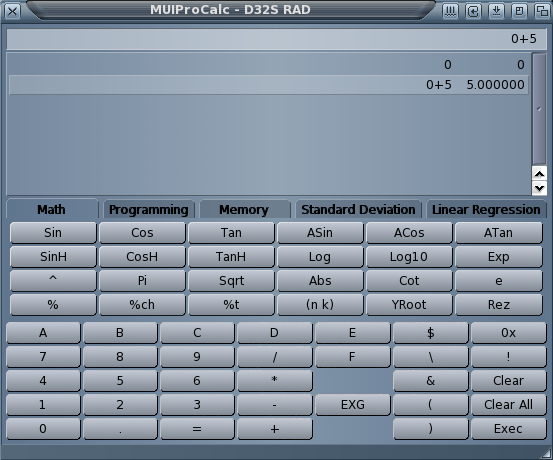Click the - minus key
The height and width of the screenshot is (460, 553).
(275, 405)
